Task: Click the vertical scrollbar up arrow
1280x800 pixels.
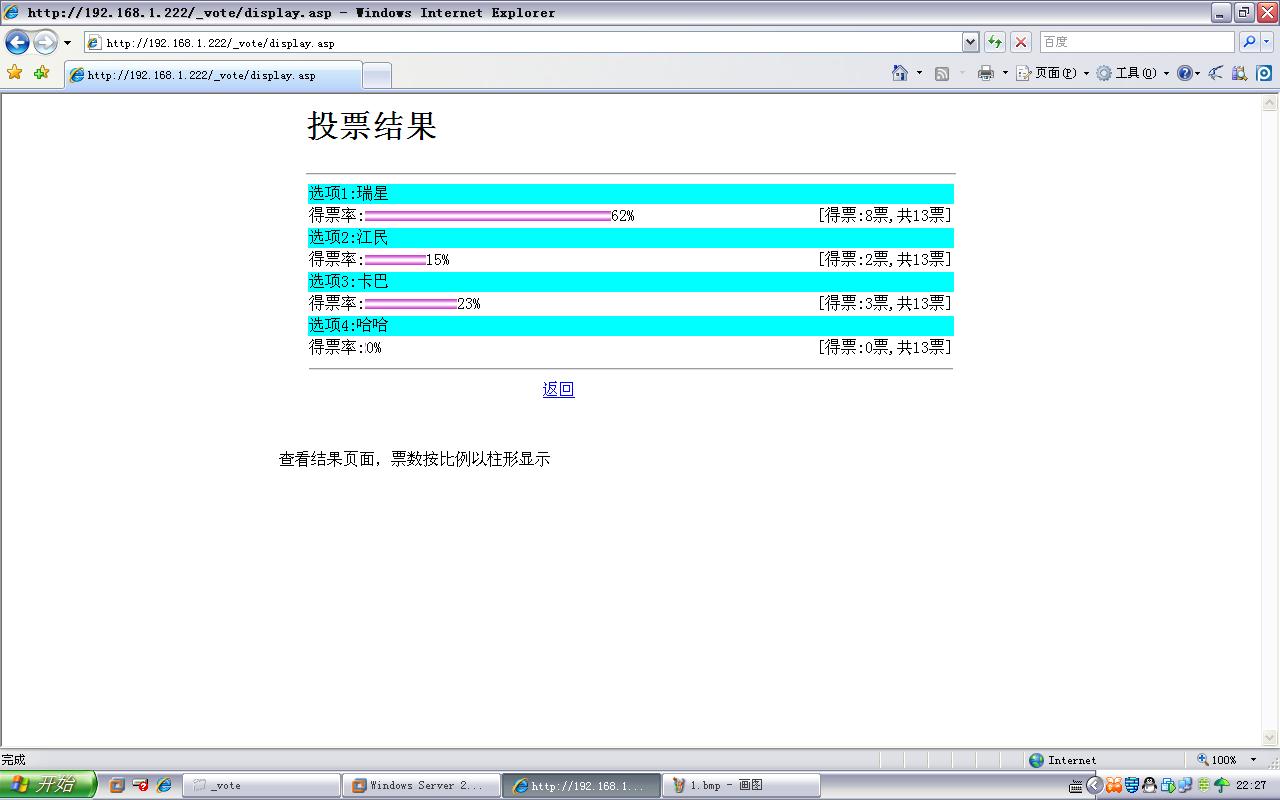Action: point(1271,102)
